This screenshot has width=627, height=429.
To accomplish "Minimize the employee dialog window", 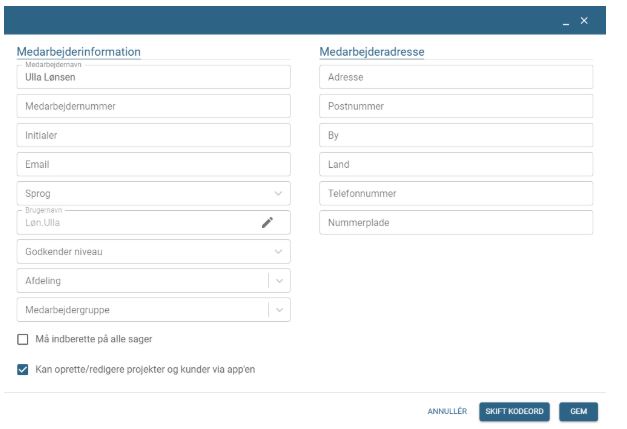I will click(x=567, y=21).
